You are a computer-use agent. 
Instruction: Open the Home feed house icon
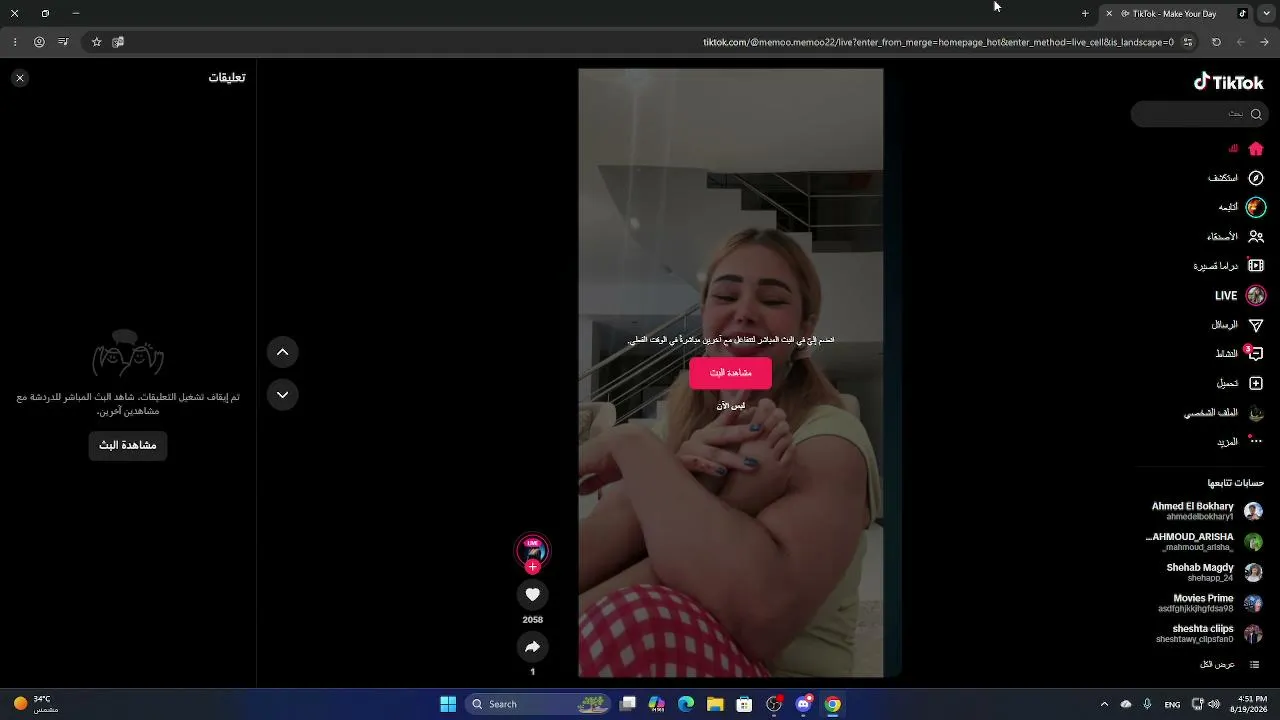click(x=1256, y=149)
